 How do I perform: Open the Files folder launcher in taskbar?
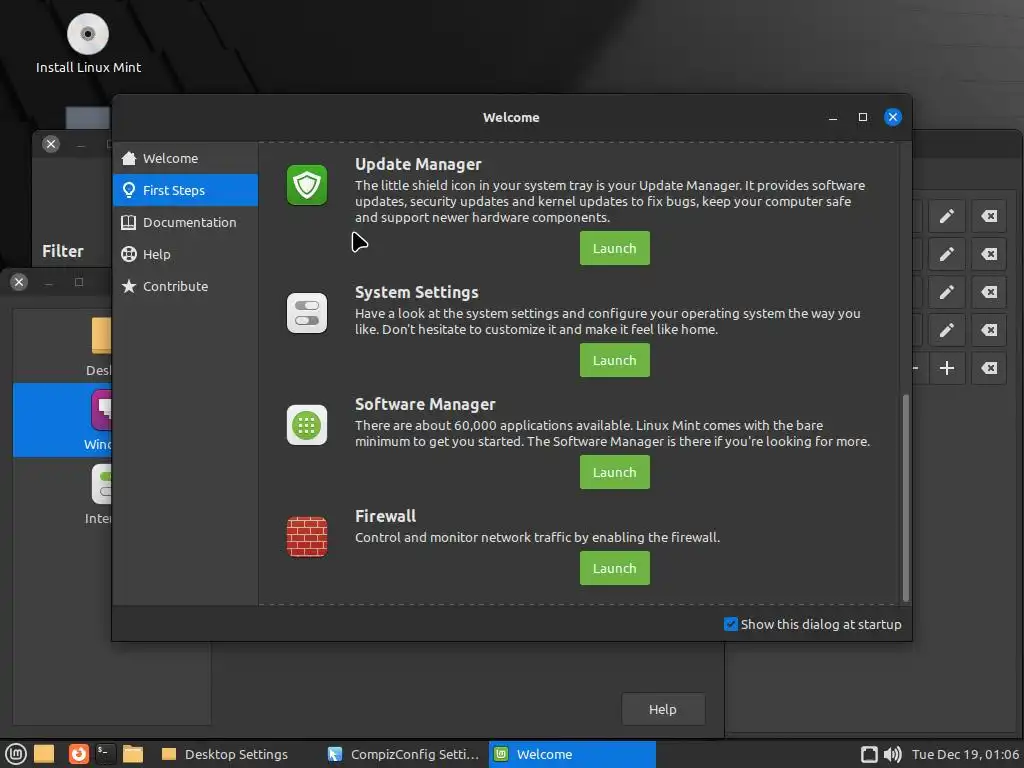coord(133,754)
